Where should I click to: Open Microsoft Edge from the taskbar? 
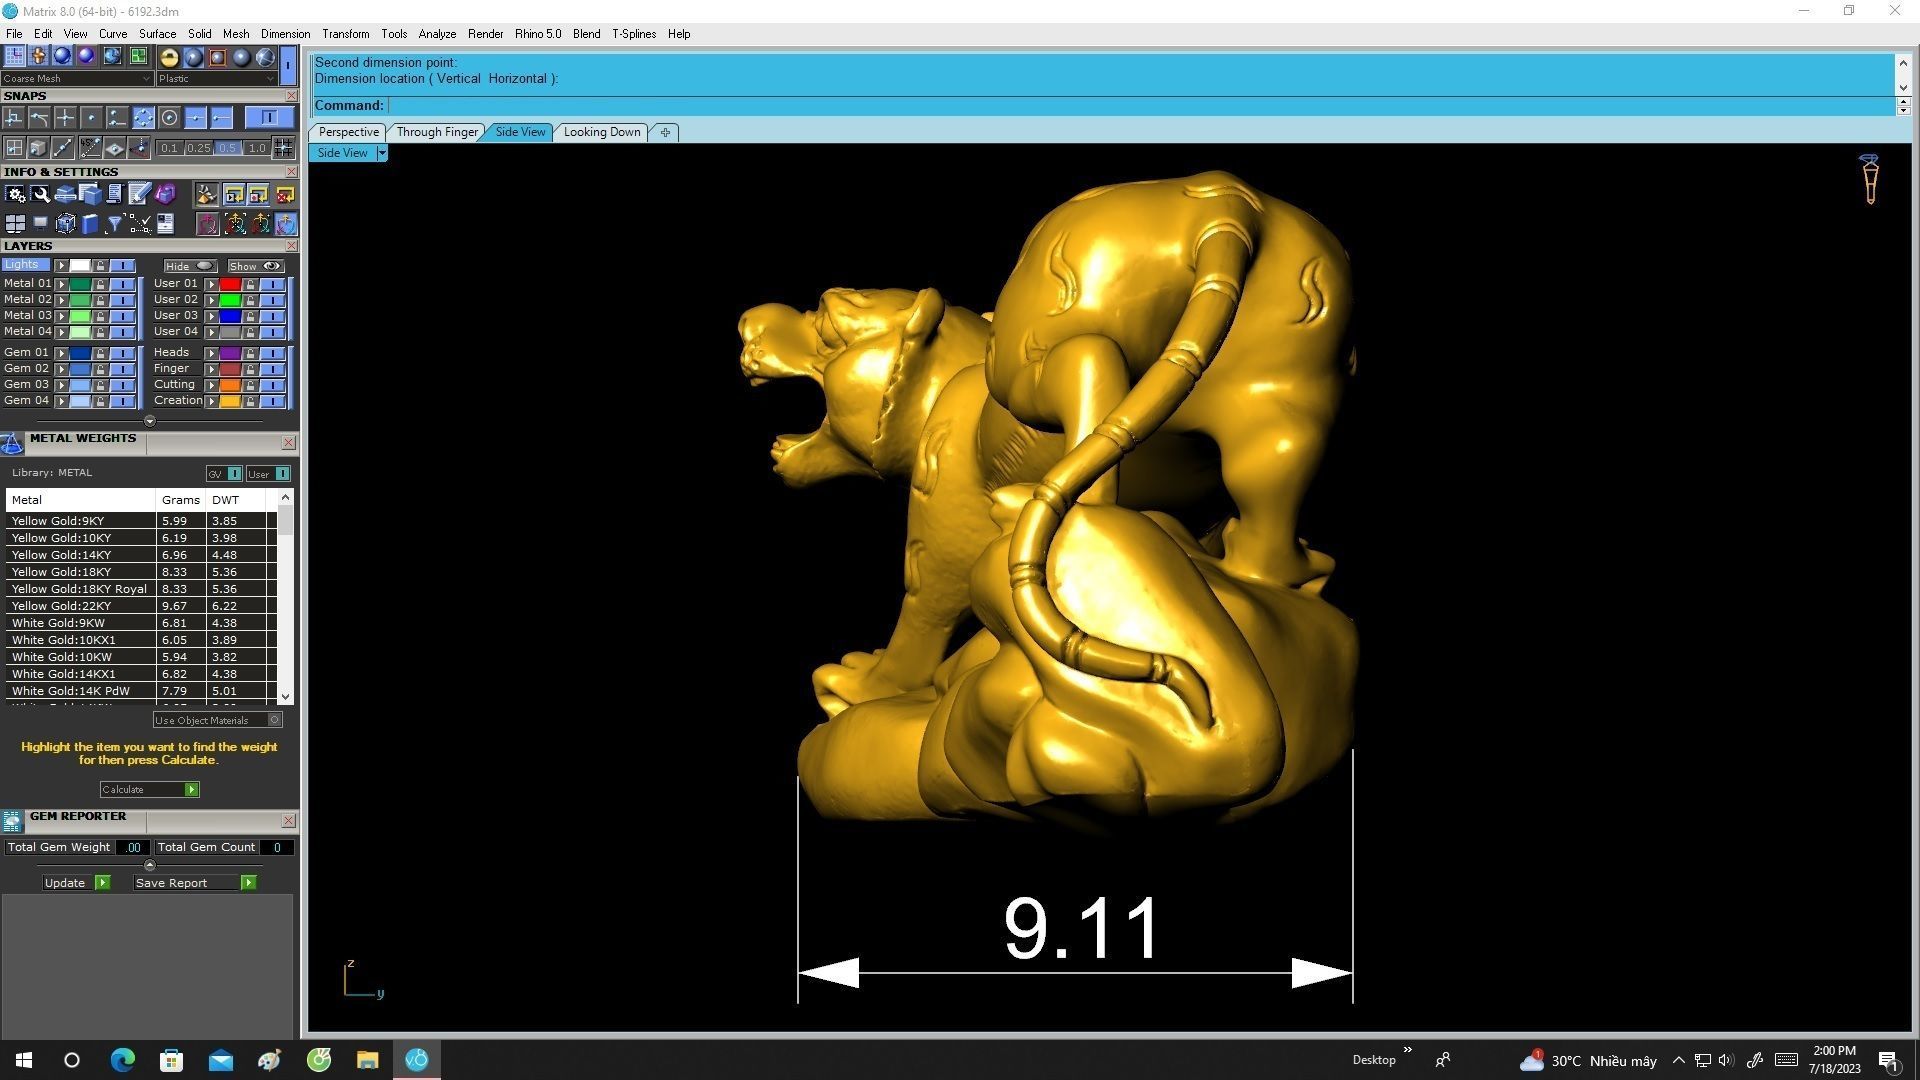tap(122, 1060)
